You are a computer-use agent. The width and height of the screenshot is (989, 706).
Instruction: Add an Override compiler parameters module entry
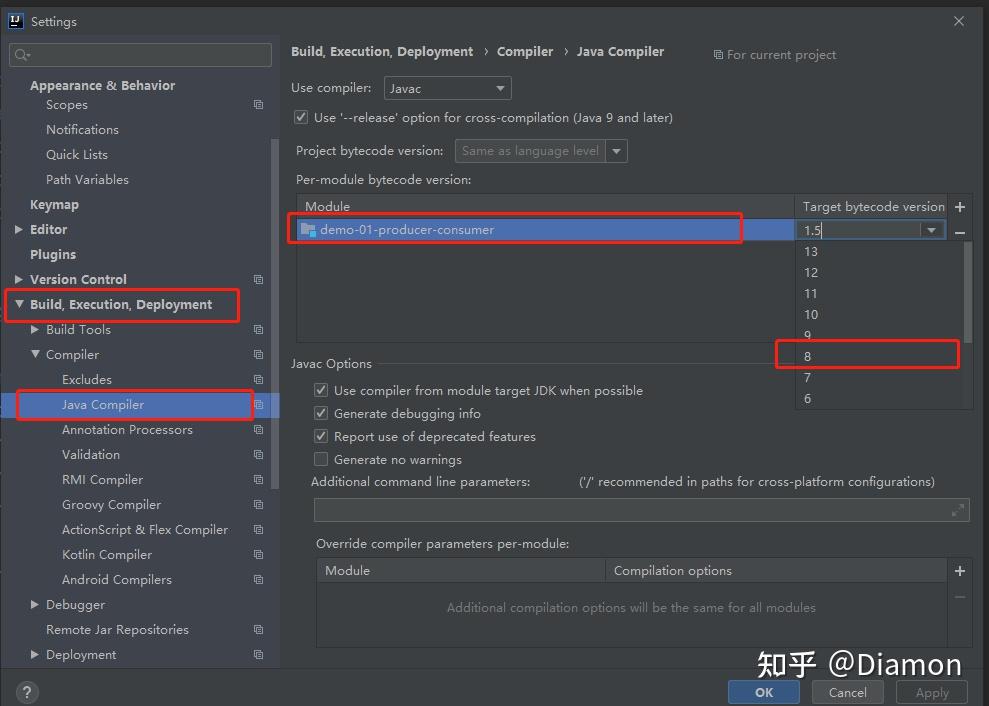(x=959, y=570)
